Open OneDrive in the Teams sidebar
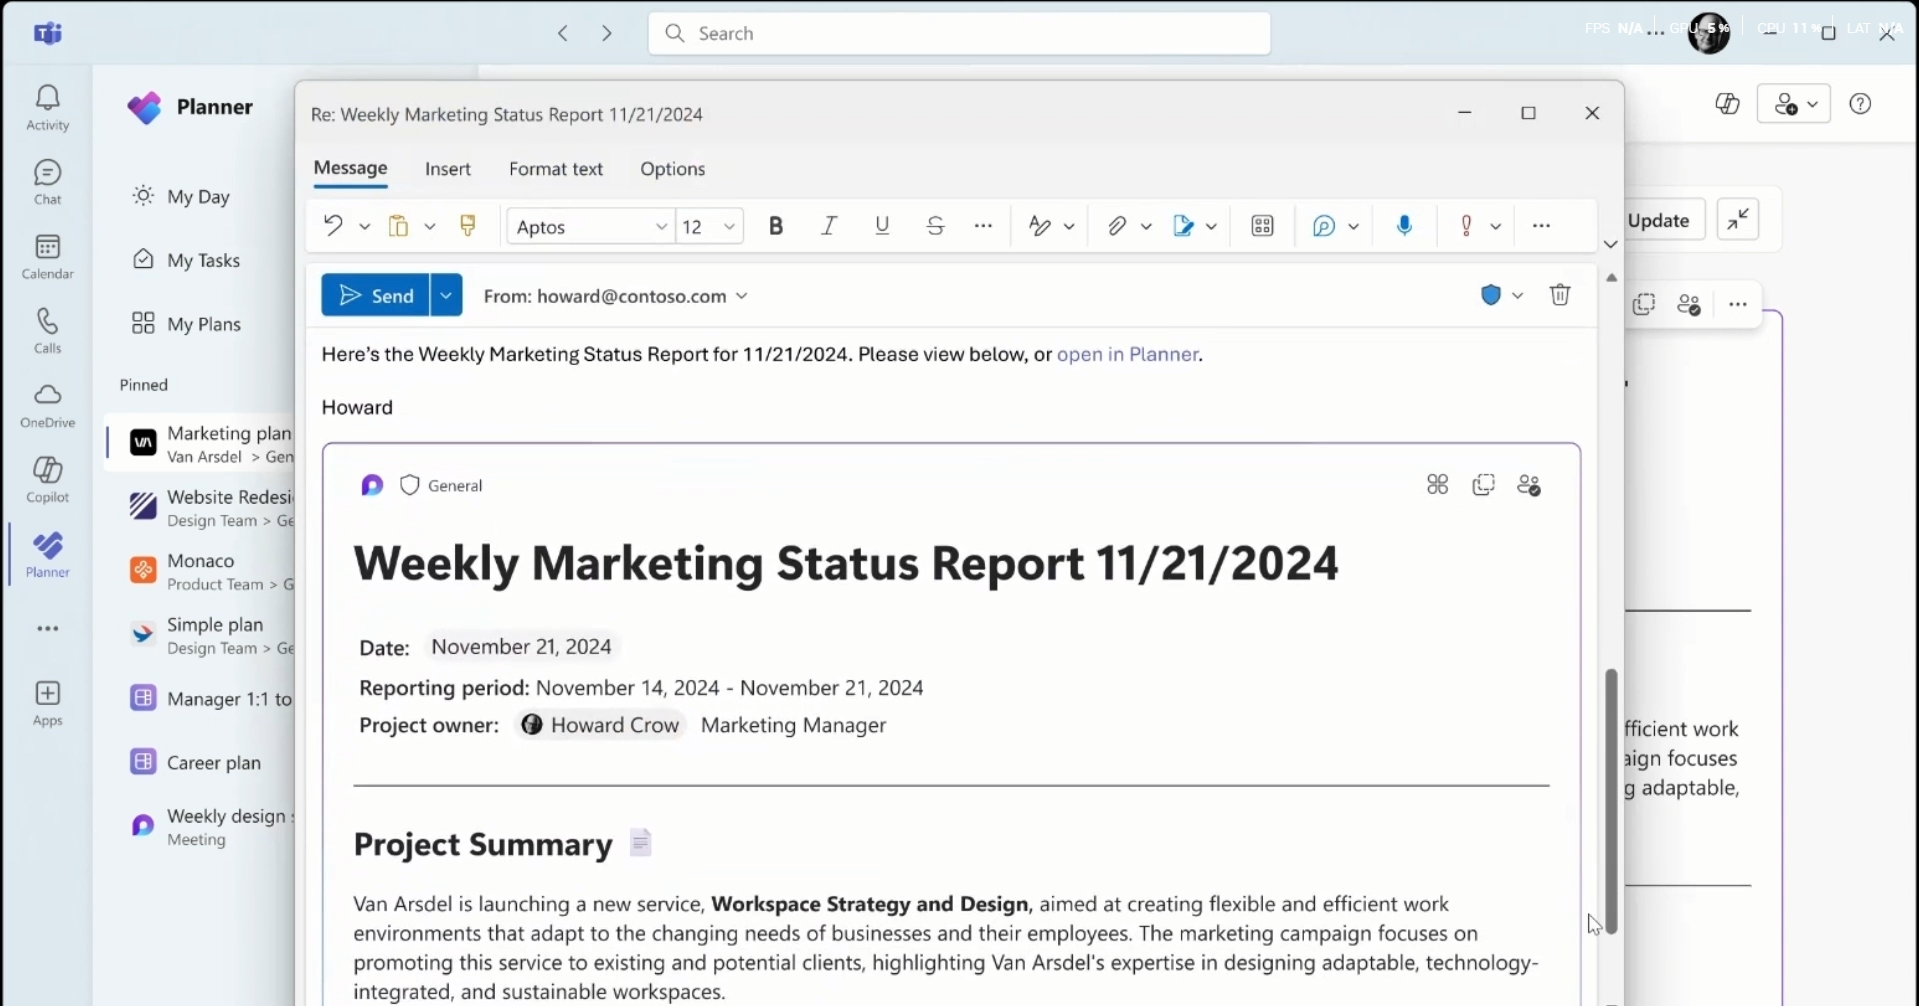The width and height of the screenshot is (1919, 1006). click(x=47, y=405)
